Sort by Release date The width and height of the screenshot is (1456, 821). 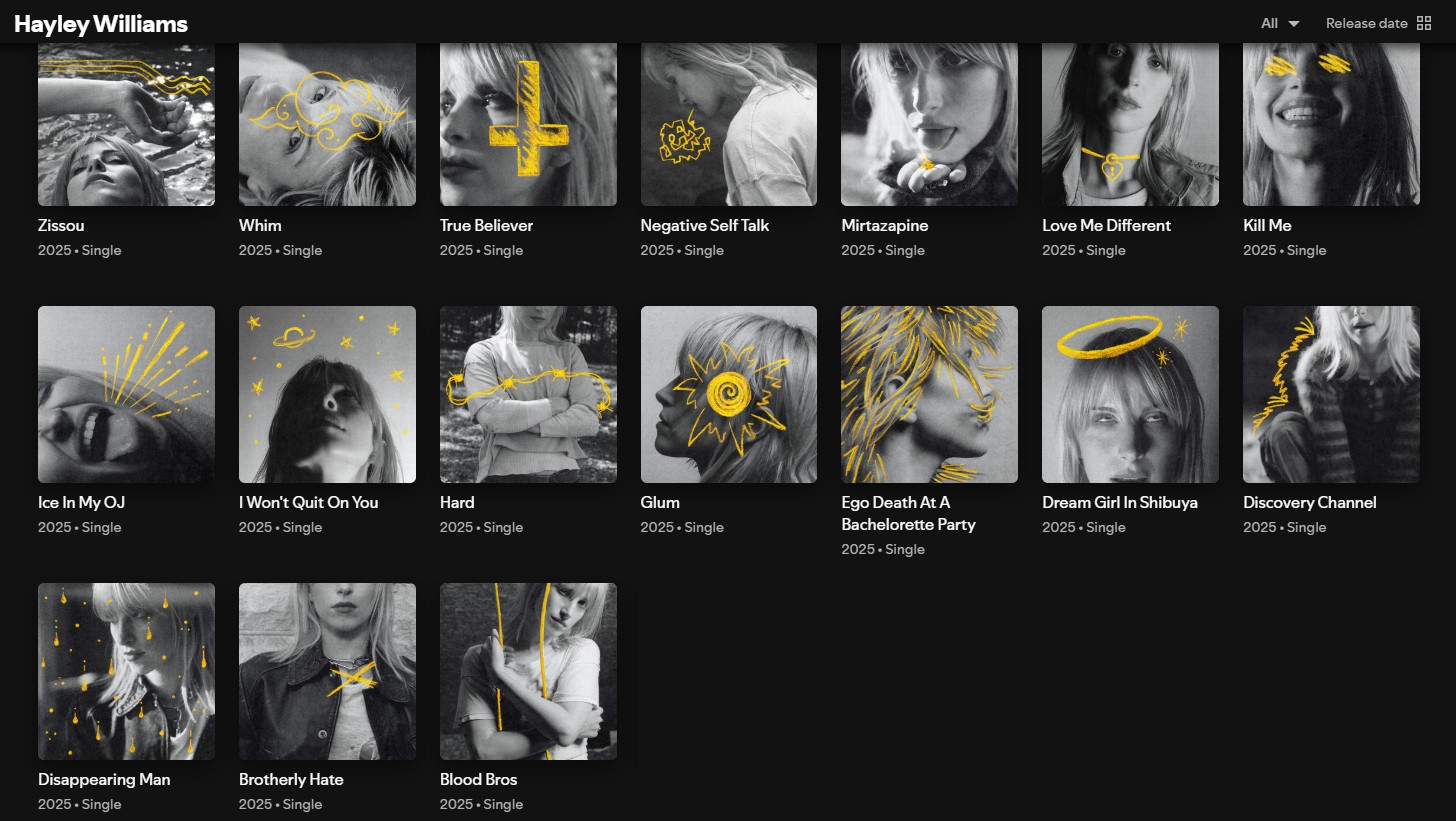click(x=1367, y=23)
